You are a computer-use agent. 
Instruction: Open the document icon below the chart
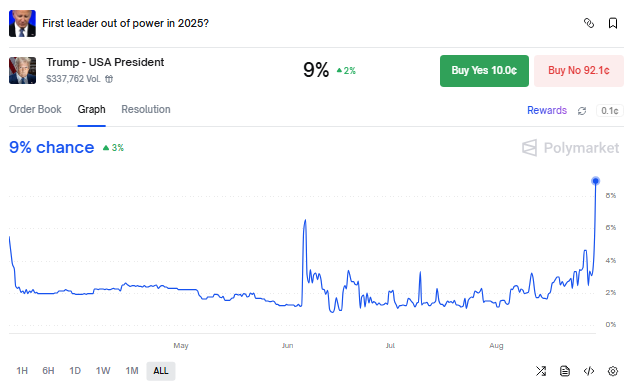565,371
